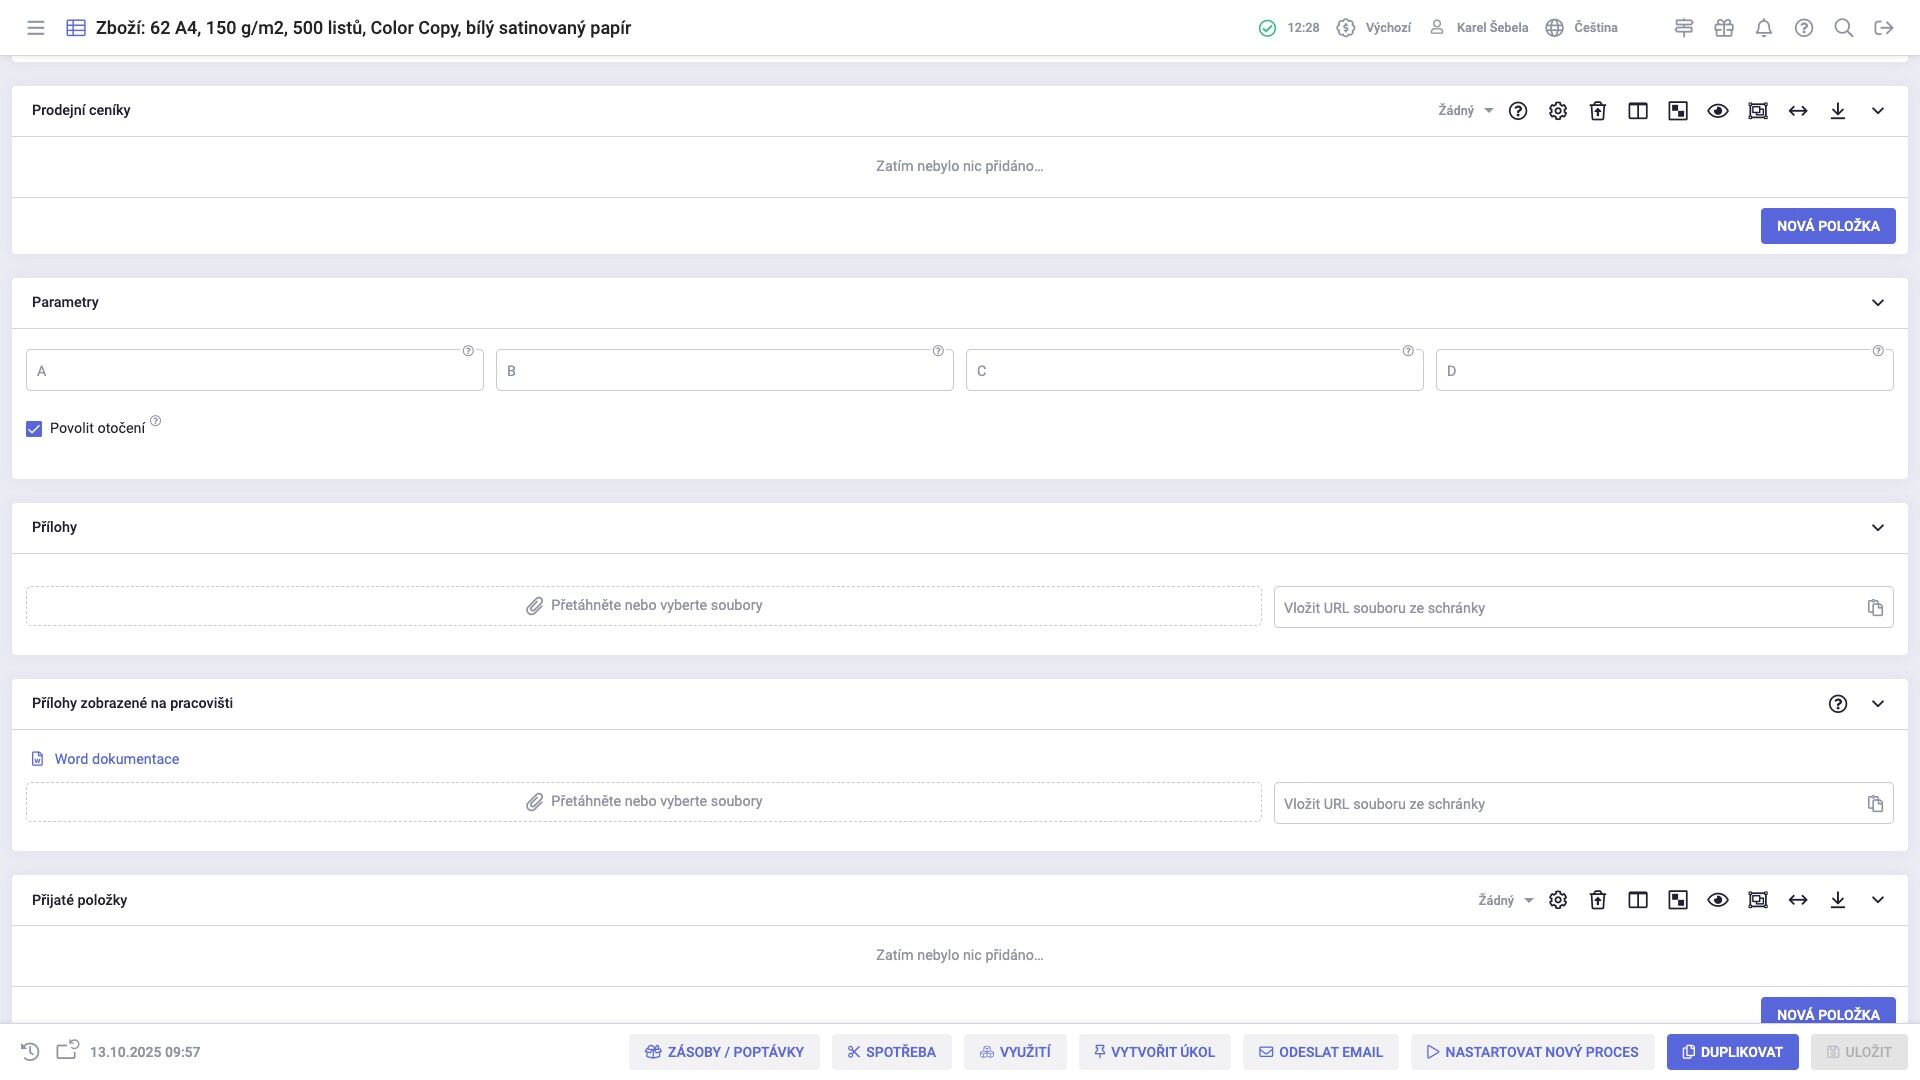The width and height of the screenshot is (1920, 1080).
Task: Click the notifications bell icon
Action: (x=1764, y=28)
